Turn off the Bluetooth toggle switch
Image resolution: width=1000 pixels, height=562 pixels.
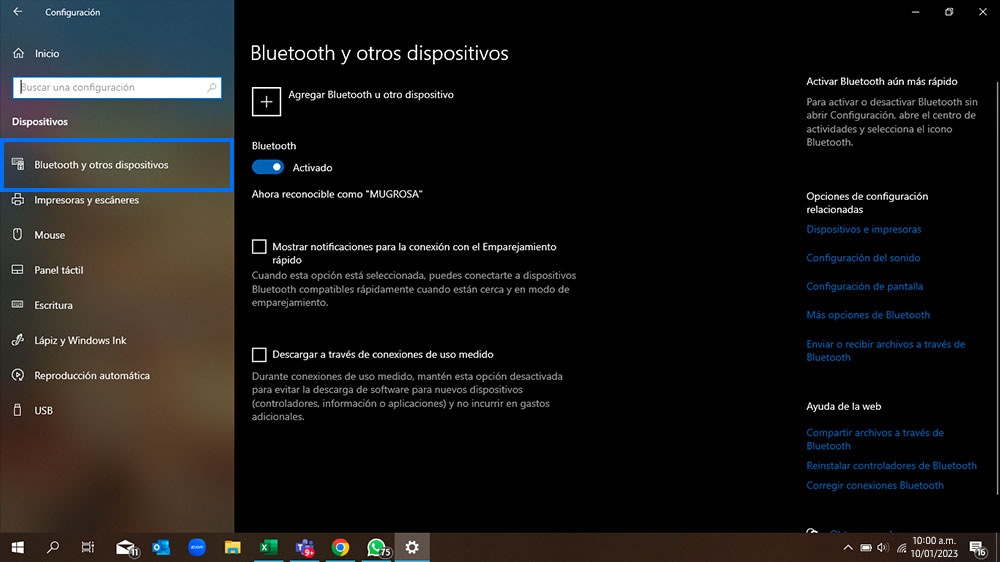(x=268, y=167)
